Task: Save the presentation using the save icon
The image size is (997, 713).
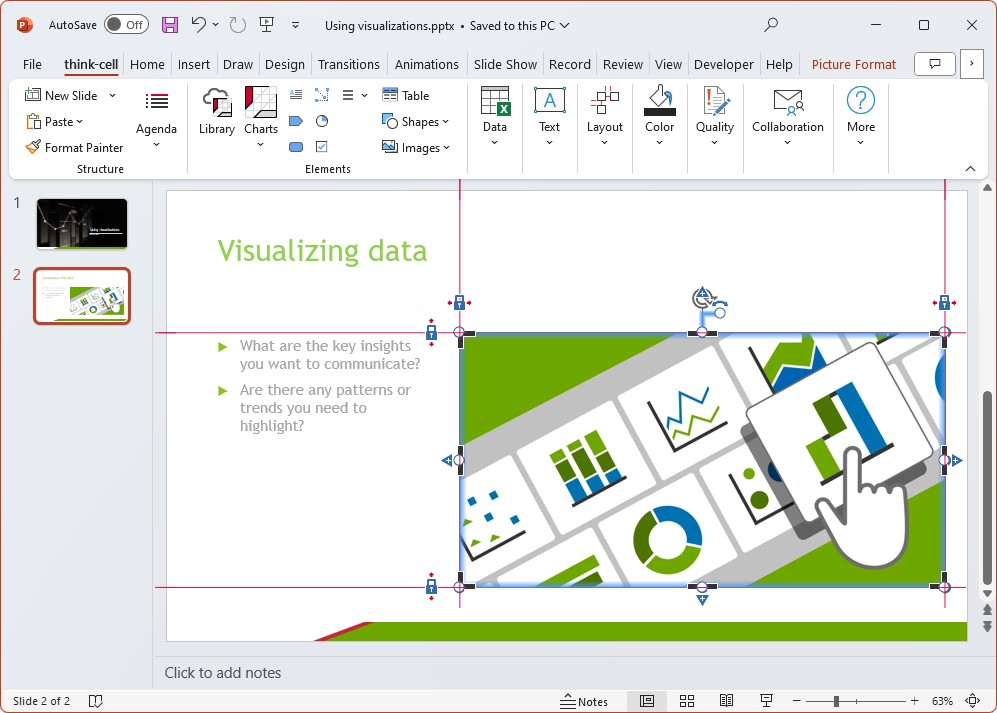Action: tap(170, 25)
